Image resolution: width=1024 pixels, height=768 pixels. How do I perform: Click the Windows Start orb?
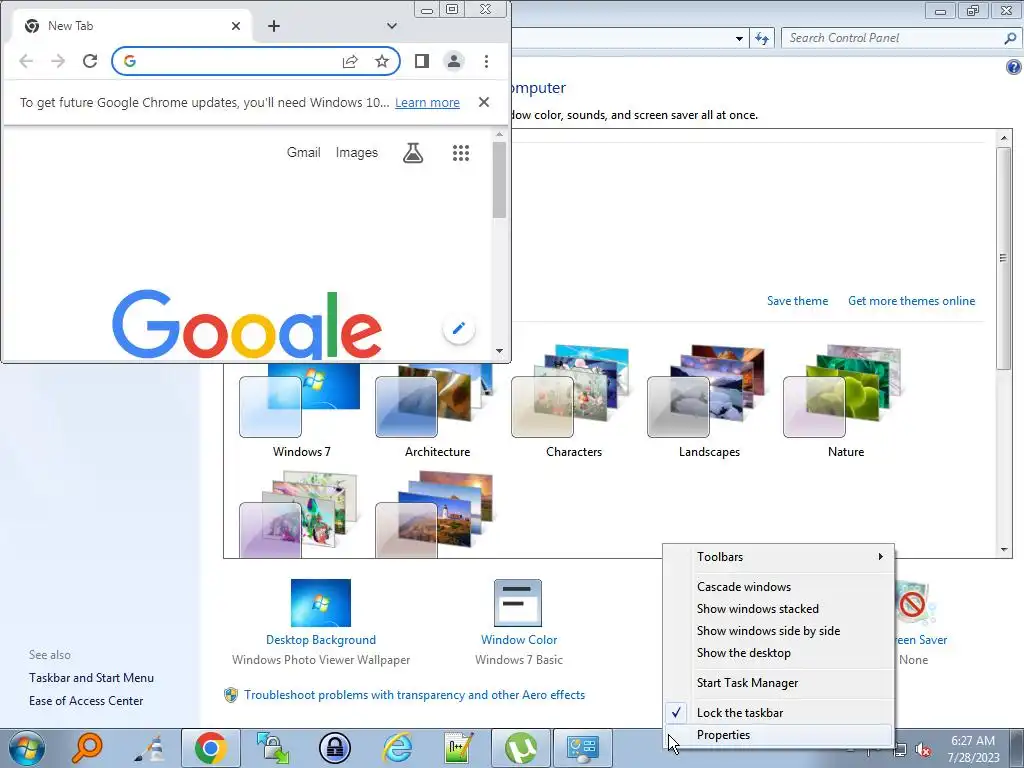tap(27, 748)
